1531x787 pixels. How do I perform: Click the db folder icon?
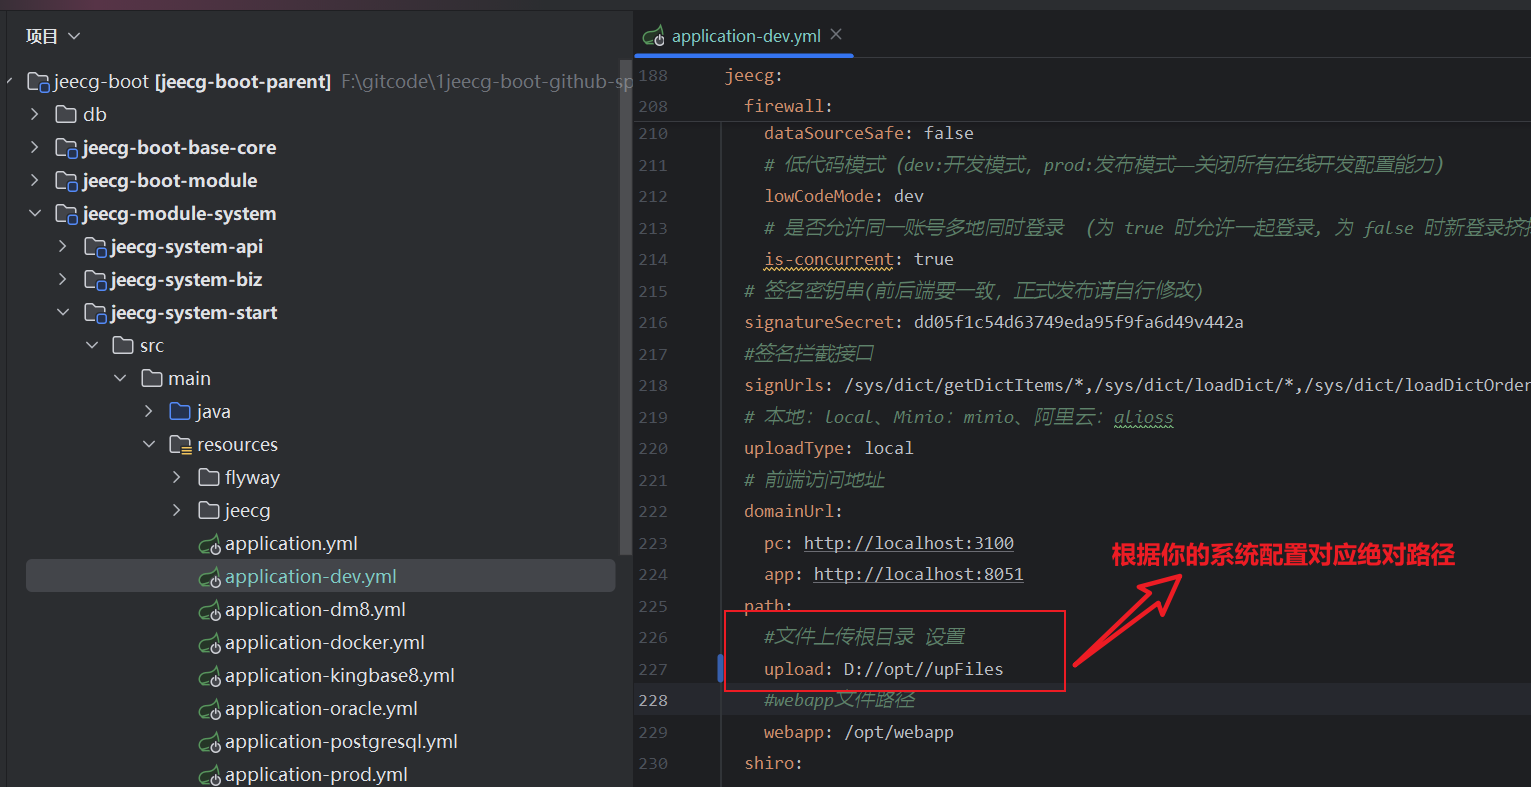click(x=66, y=114)
